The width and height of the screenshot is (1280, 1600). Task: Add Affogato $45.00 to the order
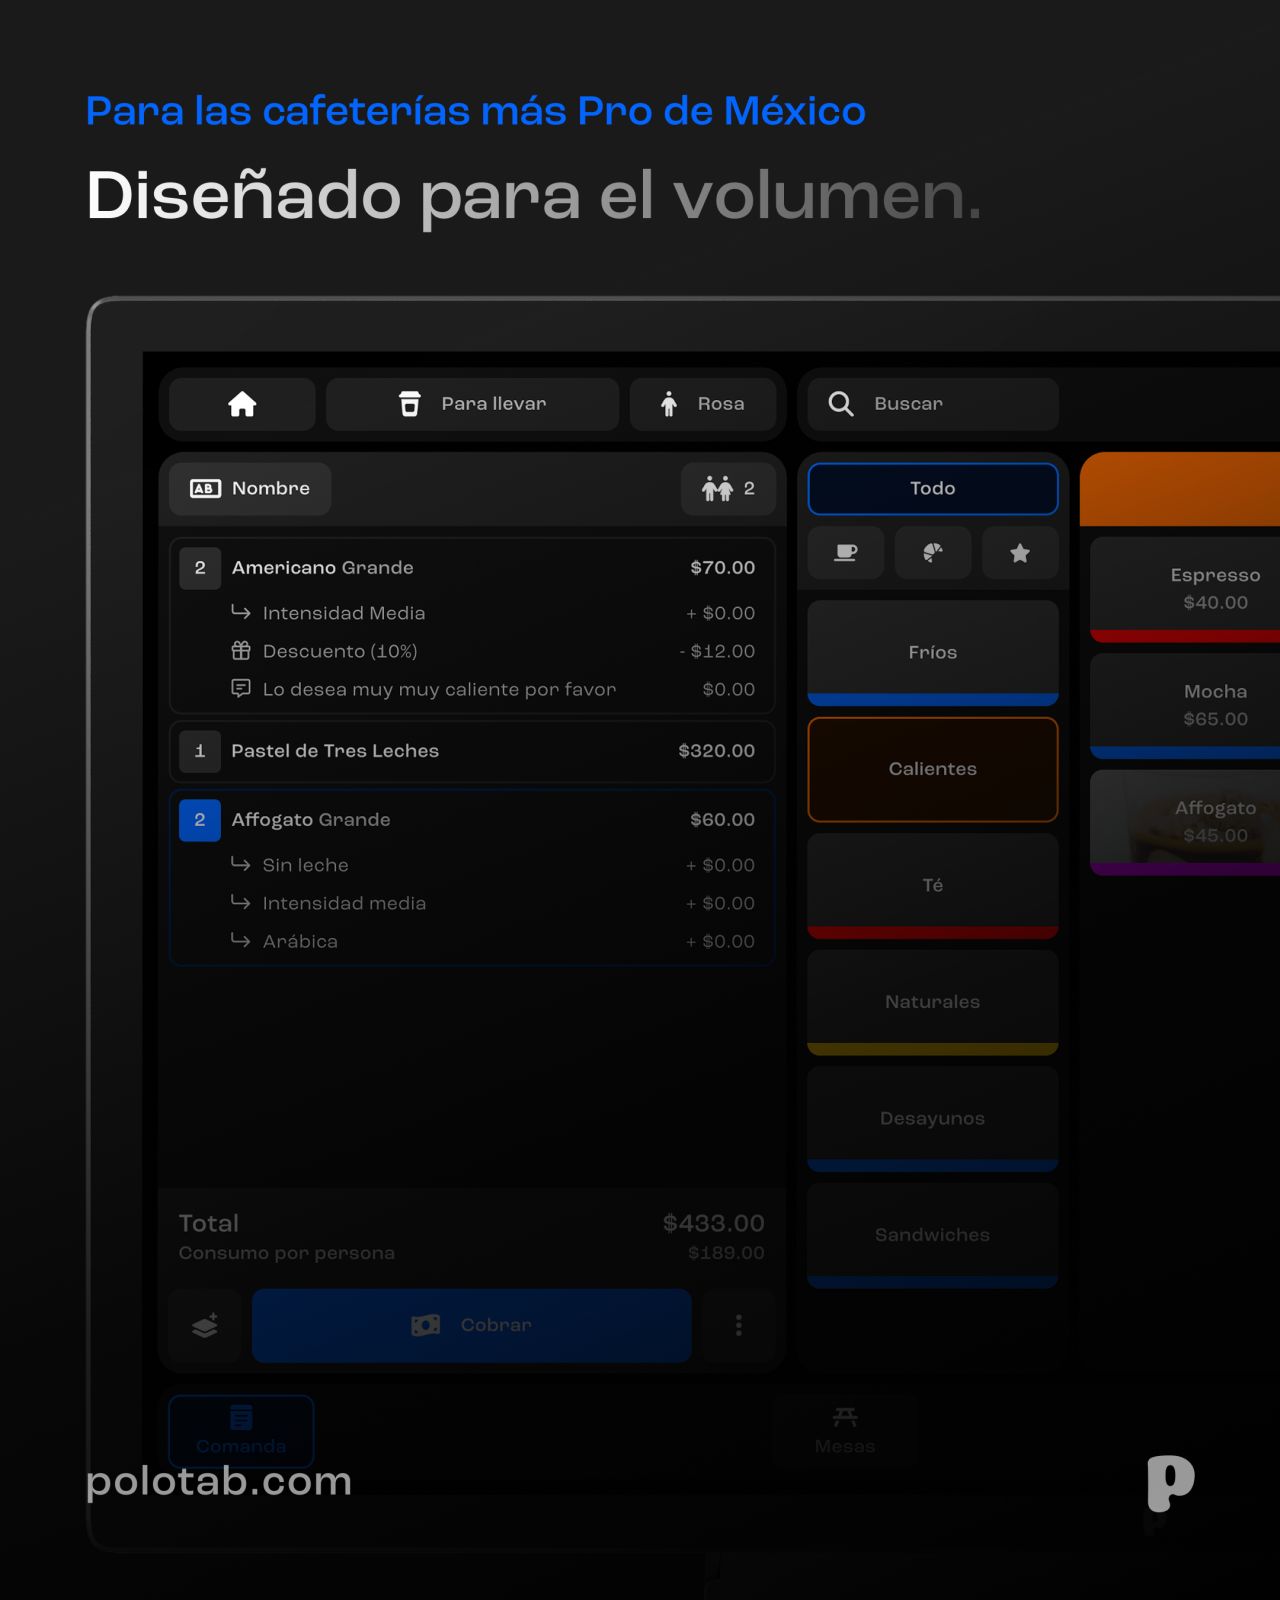[1185, 823]
